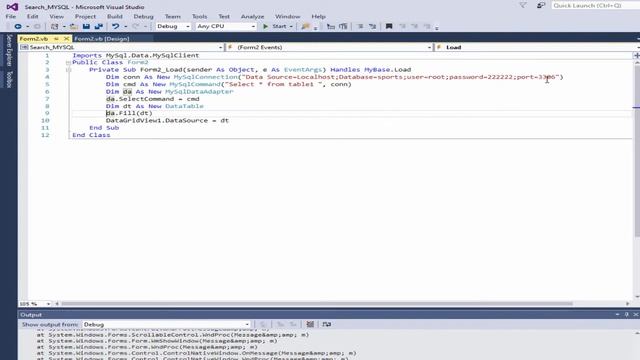This screenshot has width=640, height=360.
Task: Open the Edit menu
Action: click(x=33, y=16)
